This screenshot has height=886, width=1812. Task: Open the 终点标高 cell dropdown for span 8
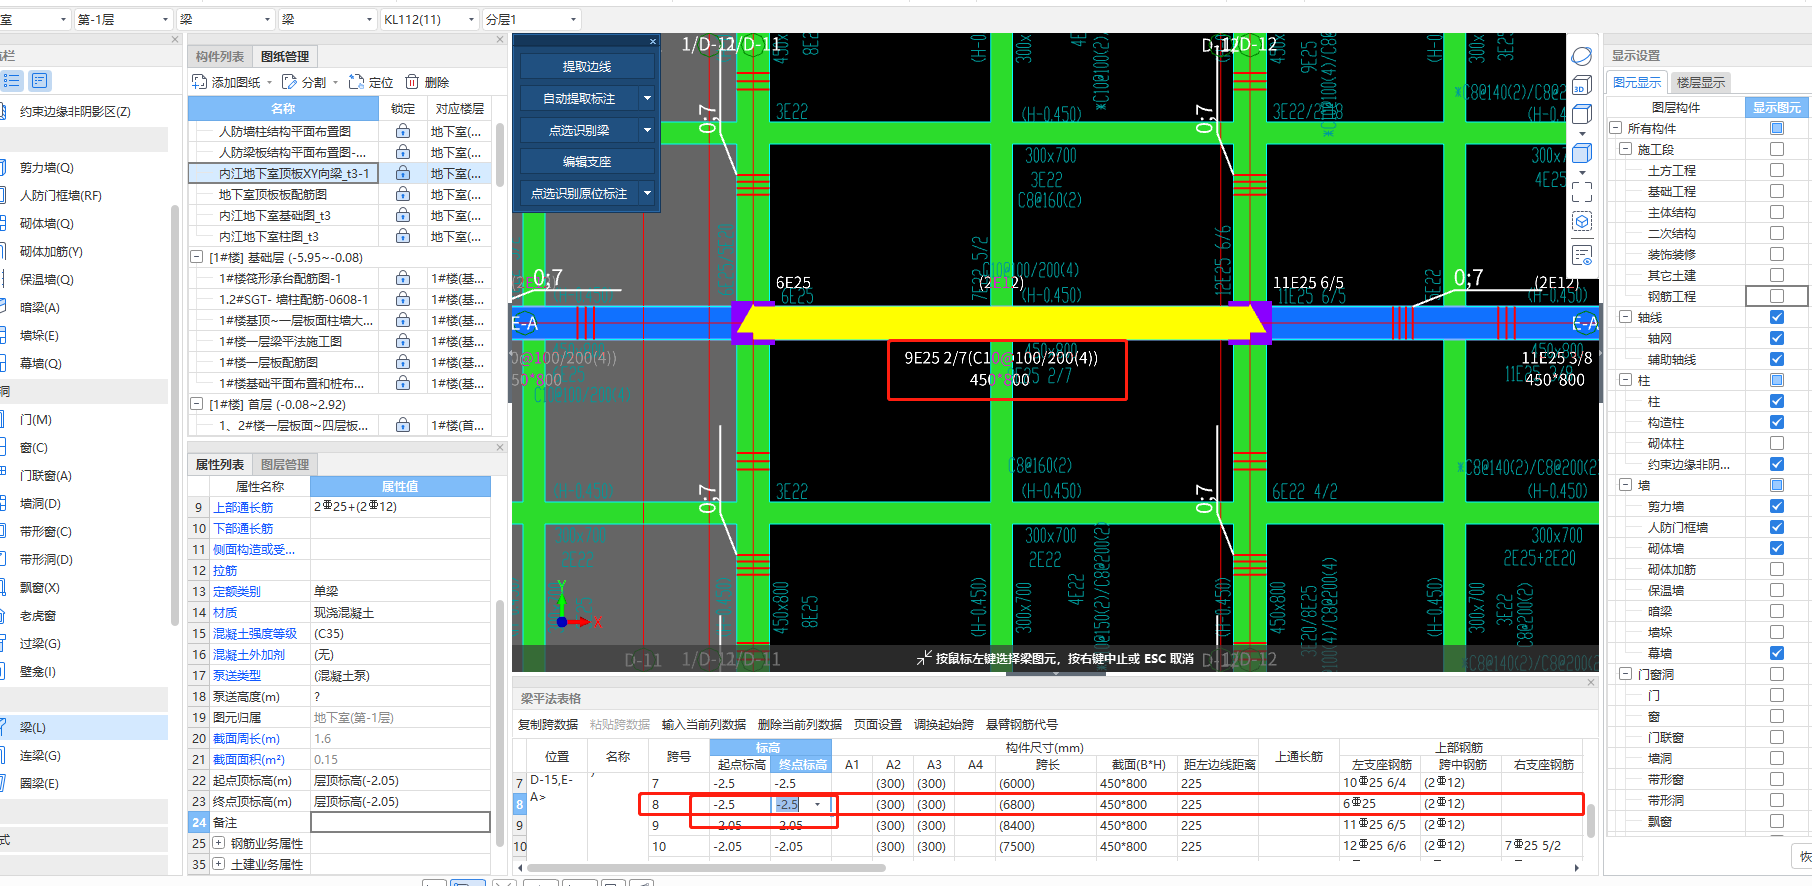pos(818,804)
